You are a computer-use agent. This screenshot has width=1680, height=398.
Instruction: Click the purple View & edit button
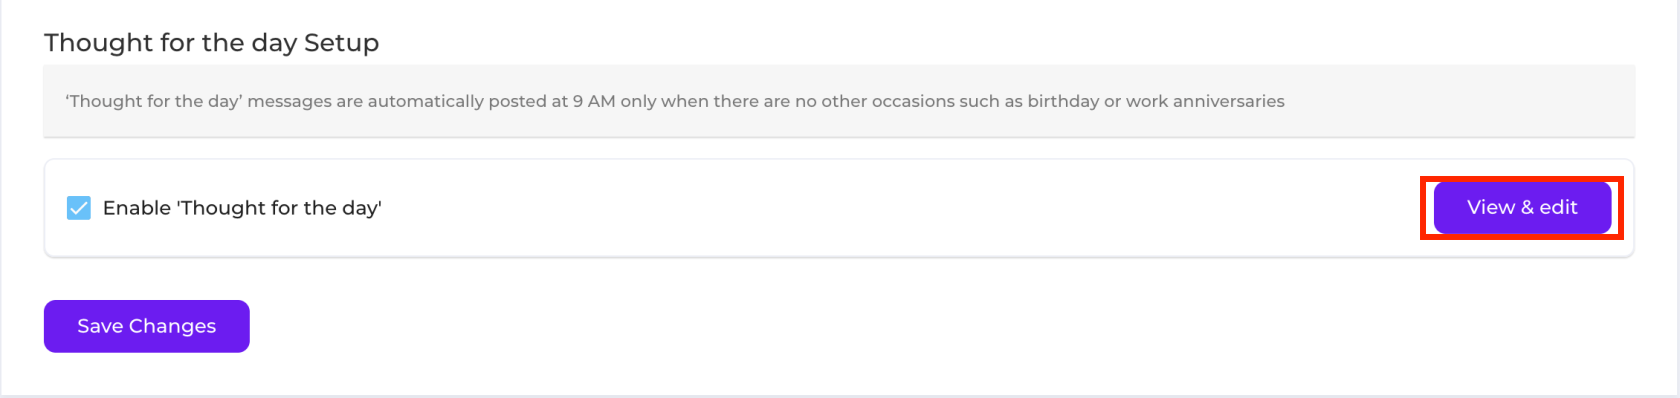1522,207
